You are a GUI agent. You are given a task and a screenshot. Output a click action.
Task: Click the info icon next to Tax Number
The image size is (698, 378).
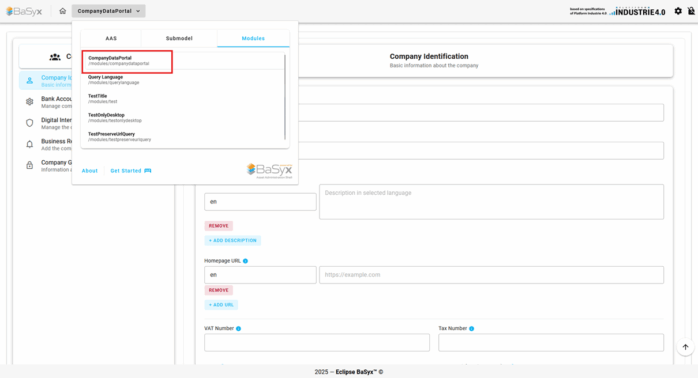(471, 329)
